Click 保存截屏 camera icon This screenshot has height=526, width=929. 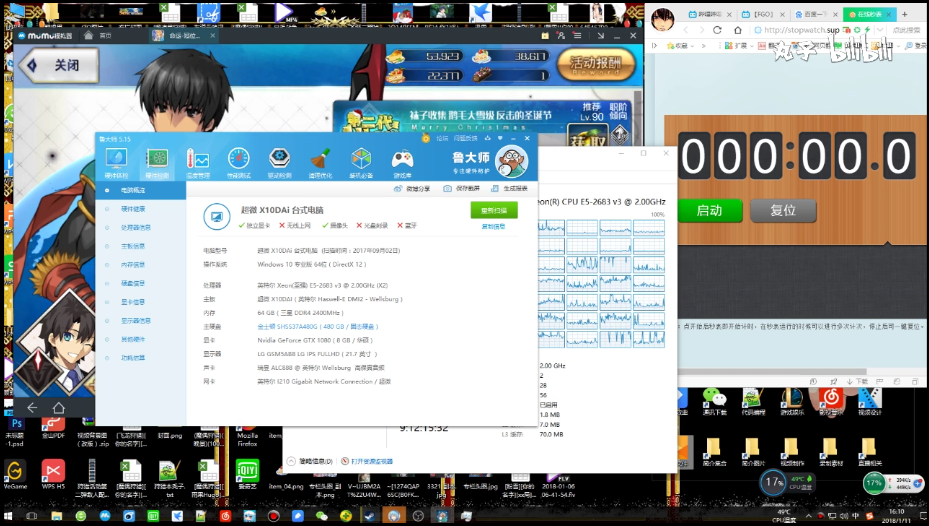[x=462, y=188]
